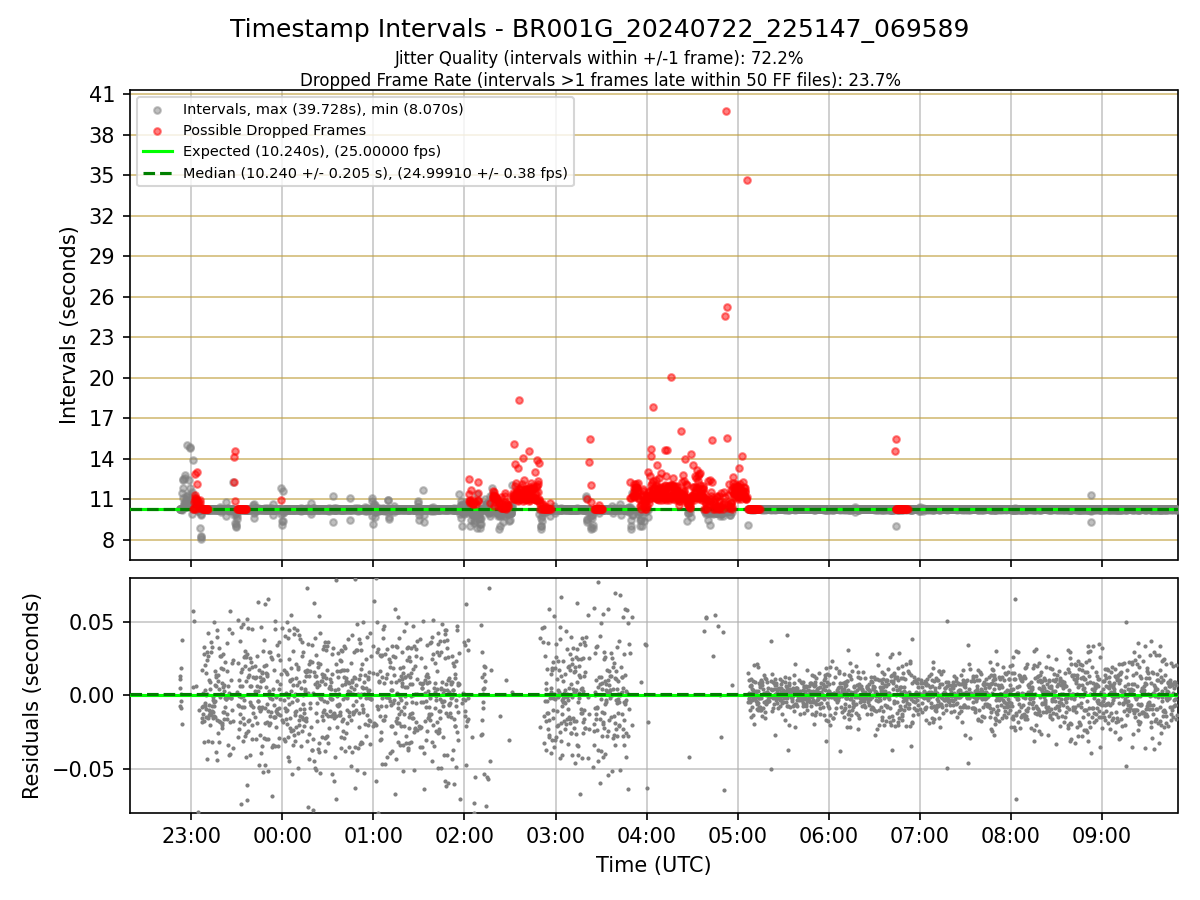Click the grey 'Intervals, max (39.728s)' legend marker

[157, 109]
